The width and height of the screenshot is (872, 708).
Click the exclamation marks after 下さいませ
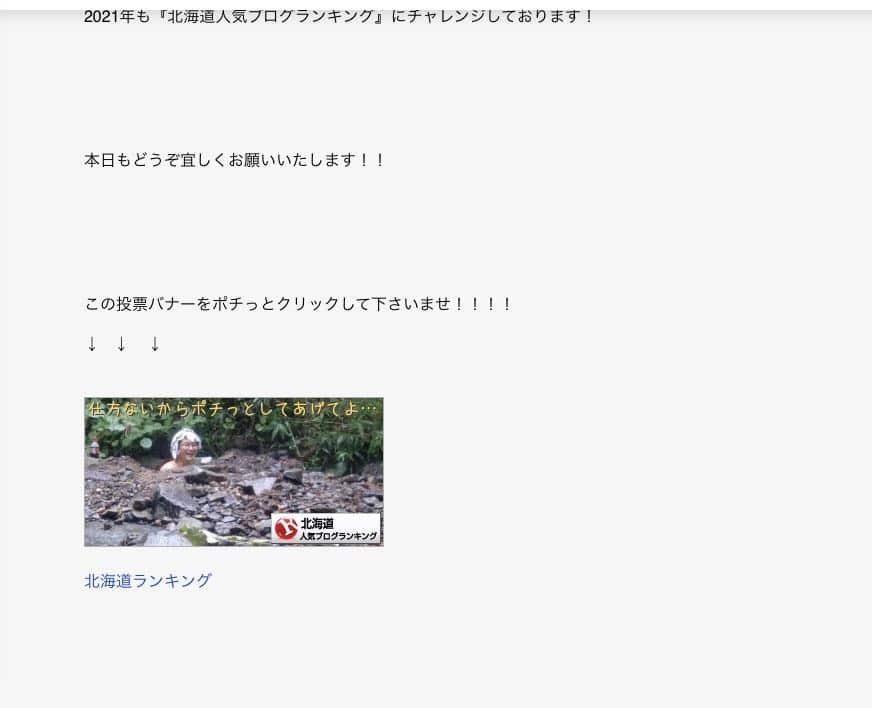(x=483, y=304)
